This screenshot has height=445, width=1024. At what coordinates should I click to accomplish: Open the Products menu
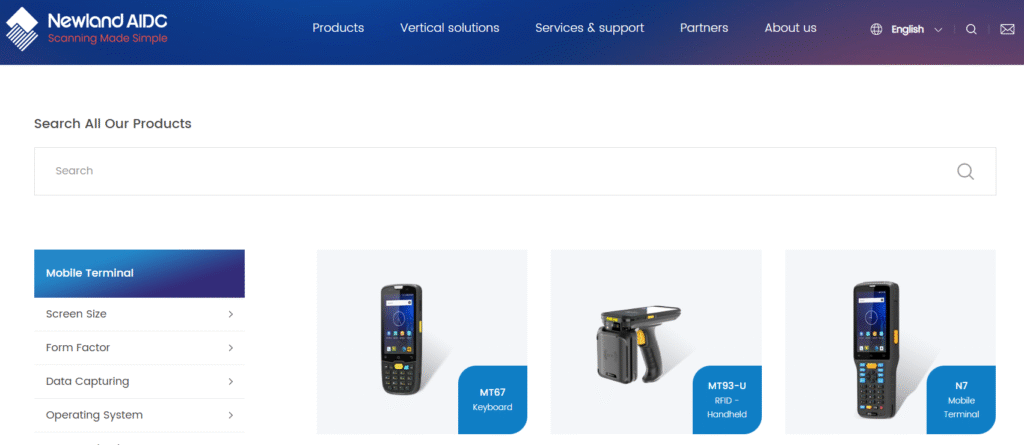coord(338,28)
